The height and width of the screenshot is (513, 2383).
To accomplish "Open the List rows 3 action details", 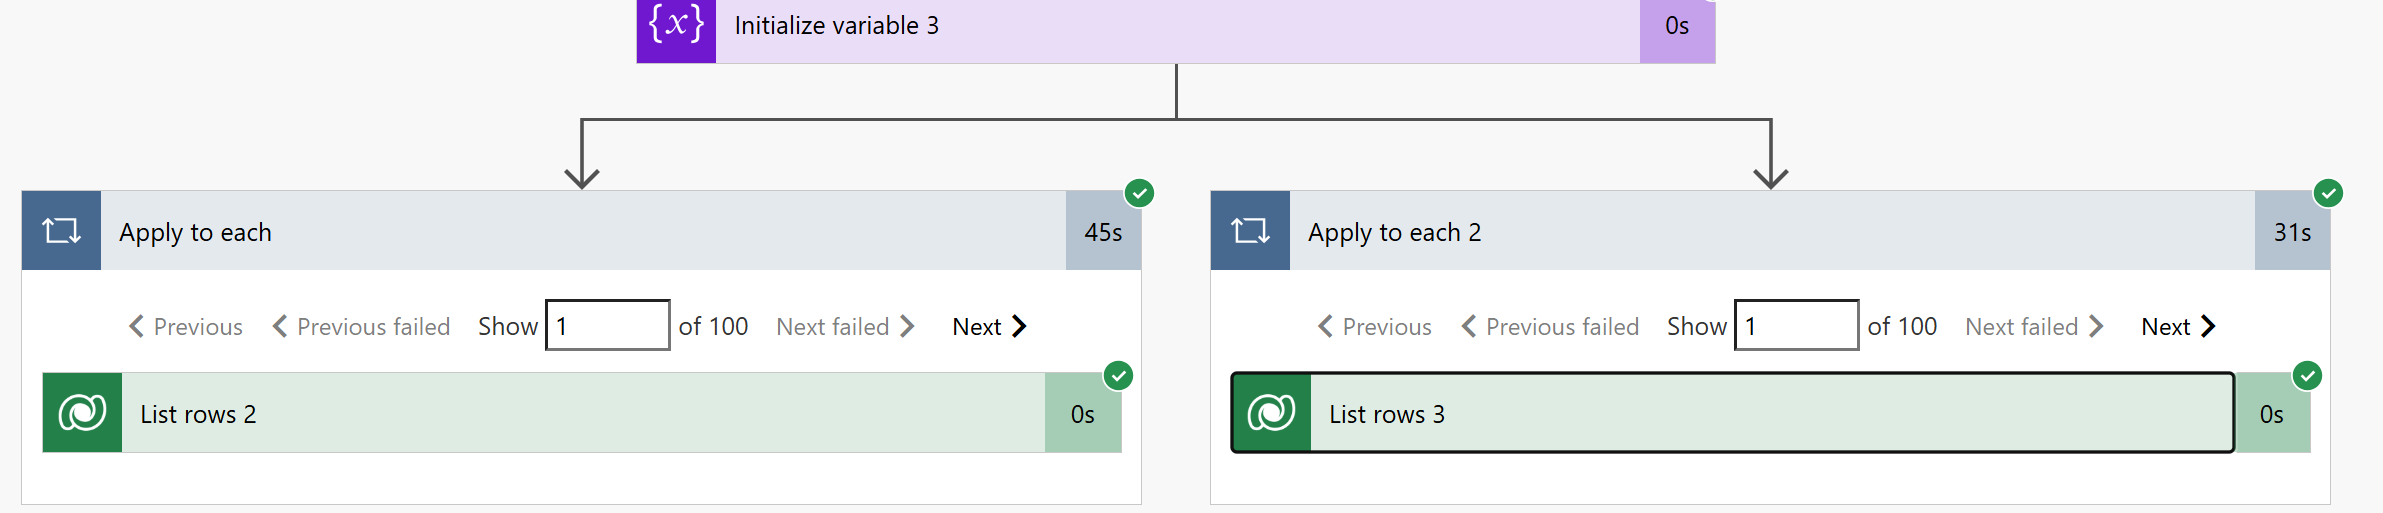I will pyautogui.click(x=1771, y=413).
